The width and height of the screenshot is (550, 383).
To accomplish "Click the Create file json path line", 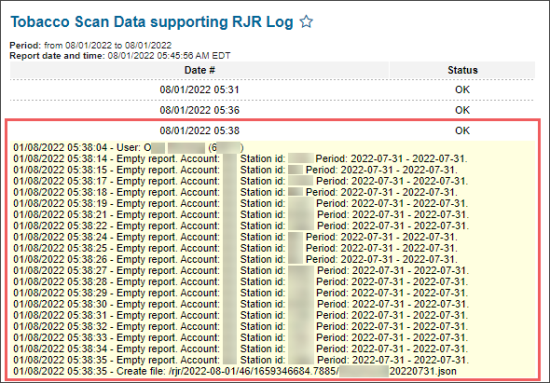I will [x=235, y=371].
